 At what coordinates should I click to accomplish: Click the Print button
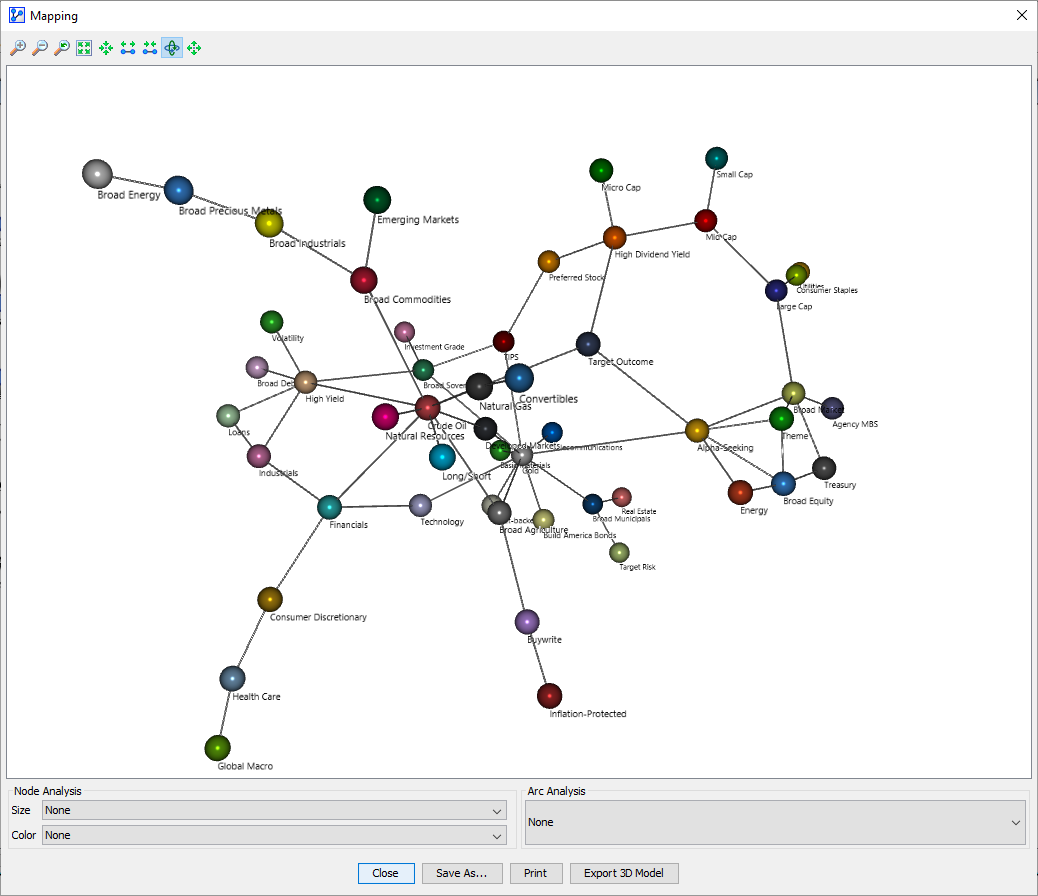click(535, 873)
